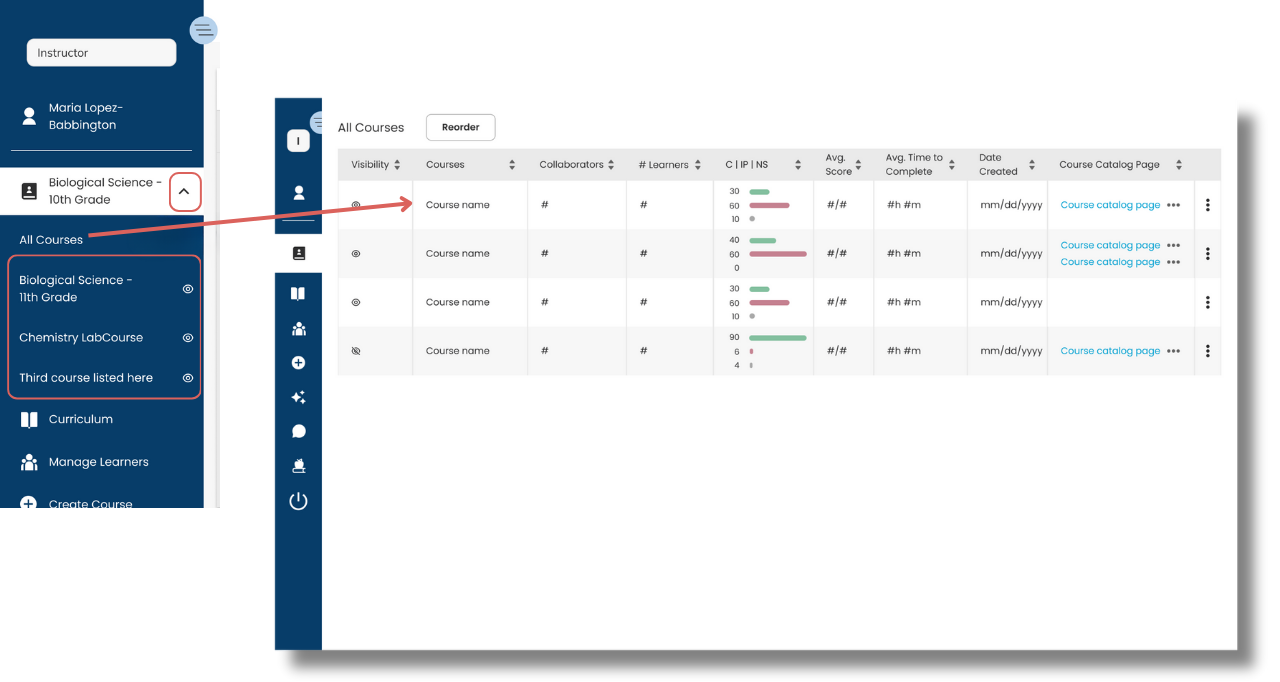Viewport: 1280px width, 682px height.
Task: Sort by the Courses column arrows
Action: (512, 165)
